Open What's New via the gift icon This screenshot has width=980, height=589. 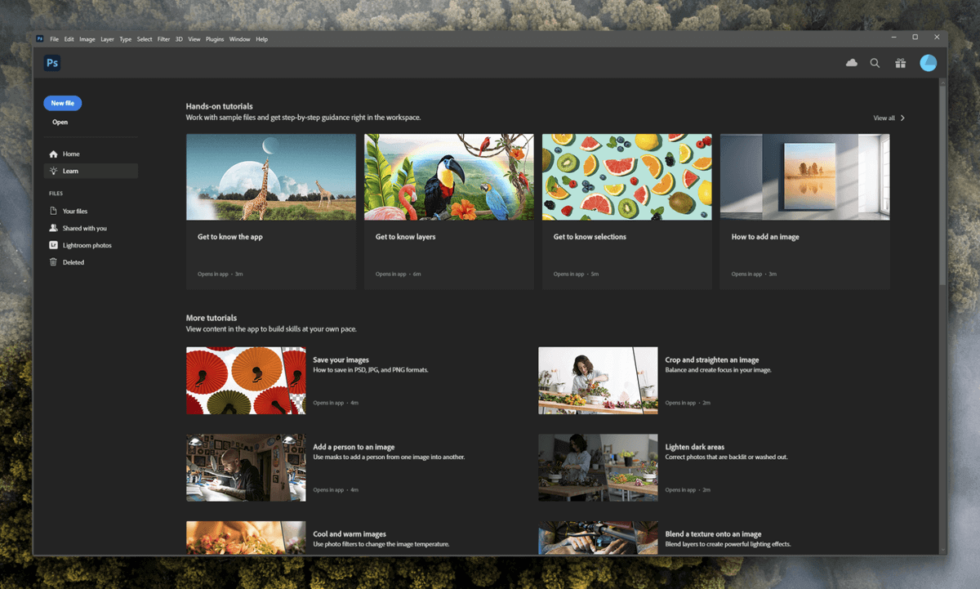899,62
